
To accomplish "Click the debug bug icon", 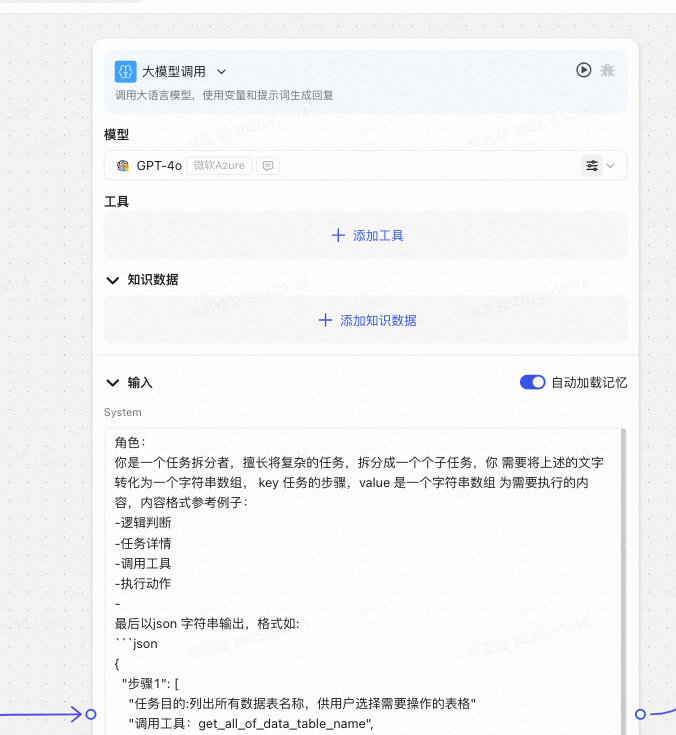I will coord(608,70).
